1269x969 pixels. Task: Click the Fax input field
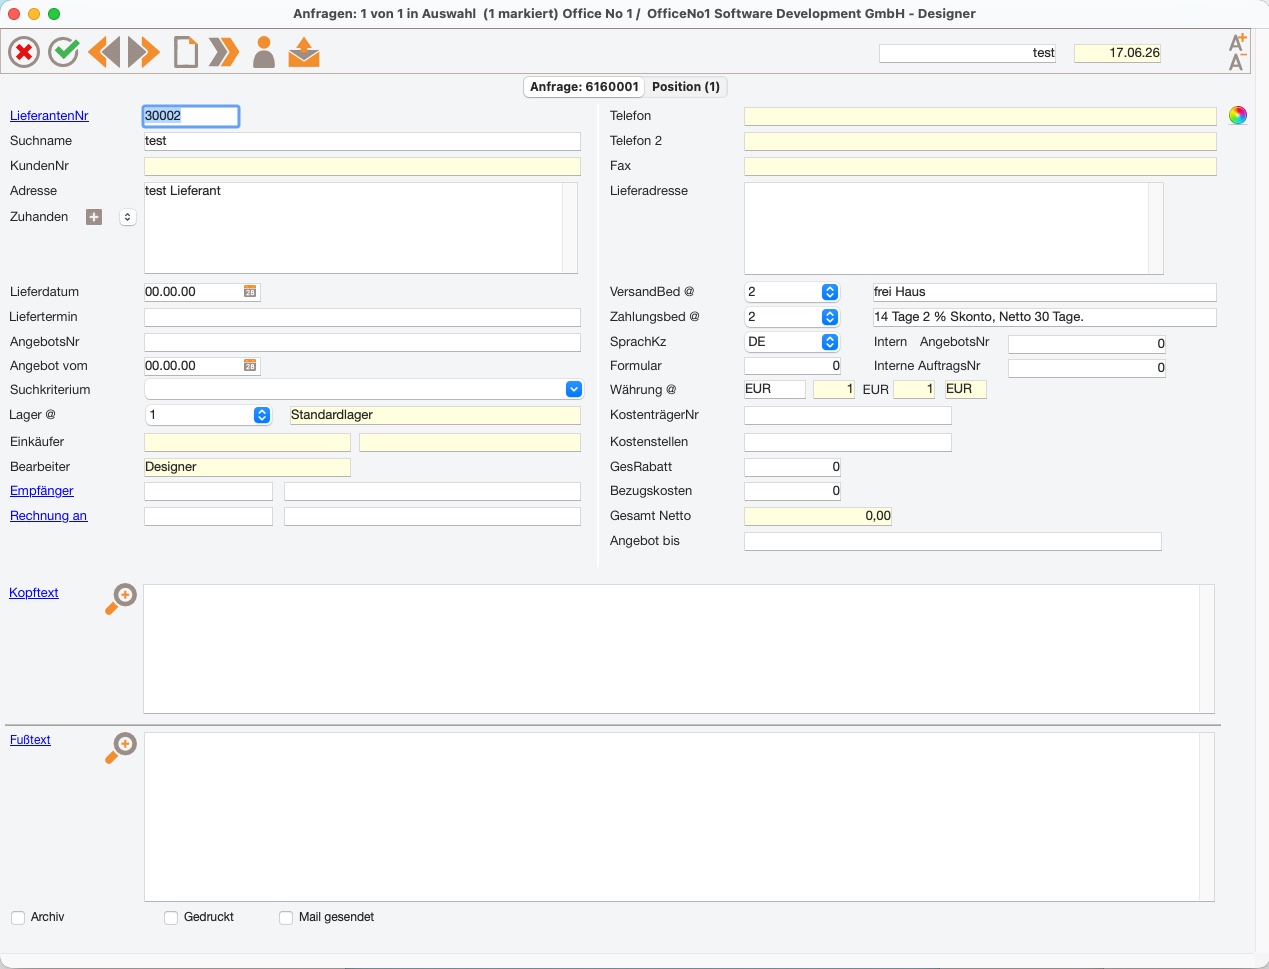[x=980, y=166]
